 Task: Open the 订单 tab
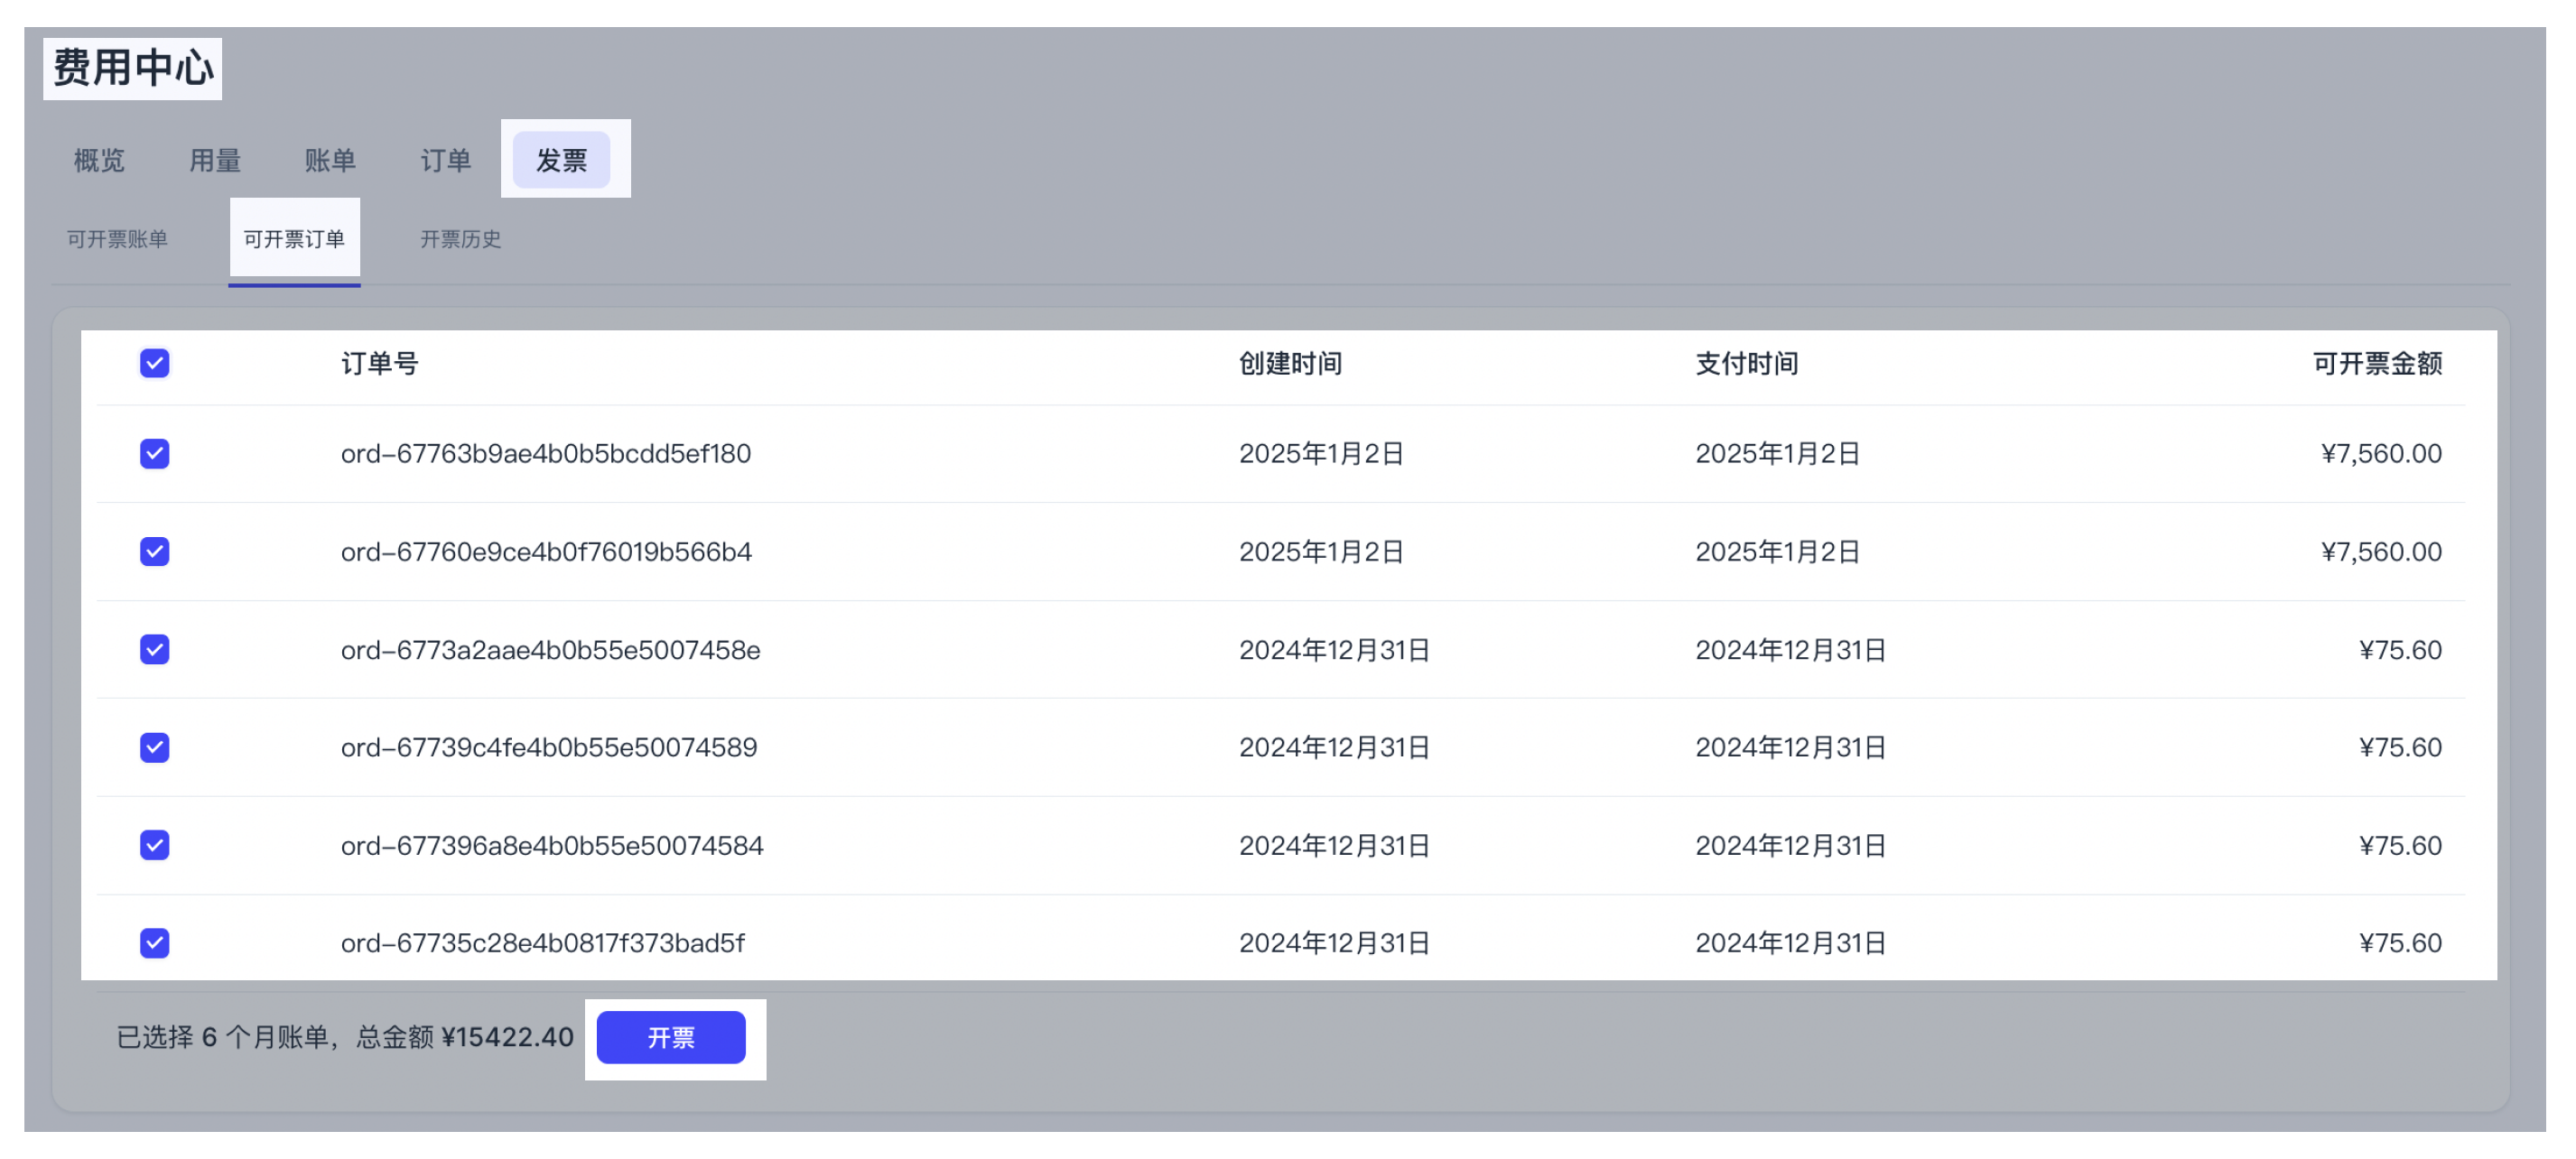pos(445,160)
